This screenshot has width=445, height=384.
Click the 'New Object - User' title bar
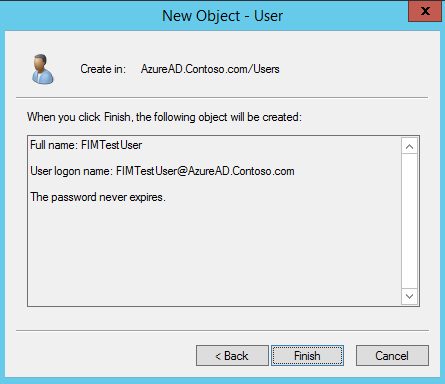222,16
